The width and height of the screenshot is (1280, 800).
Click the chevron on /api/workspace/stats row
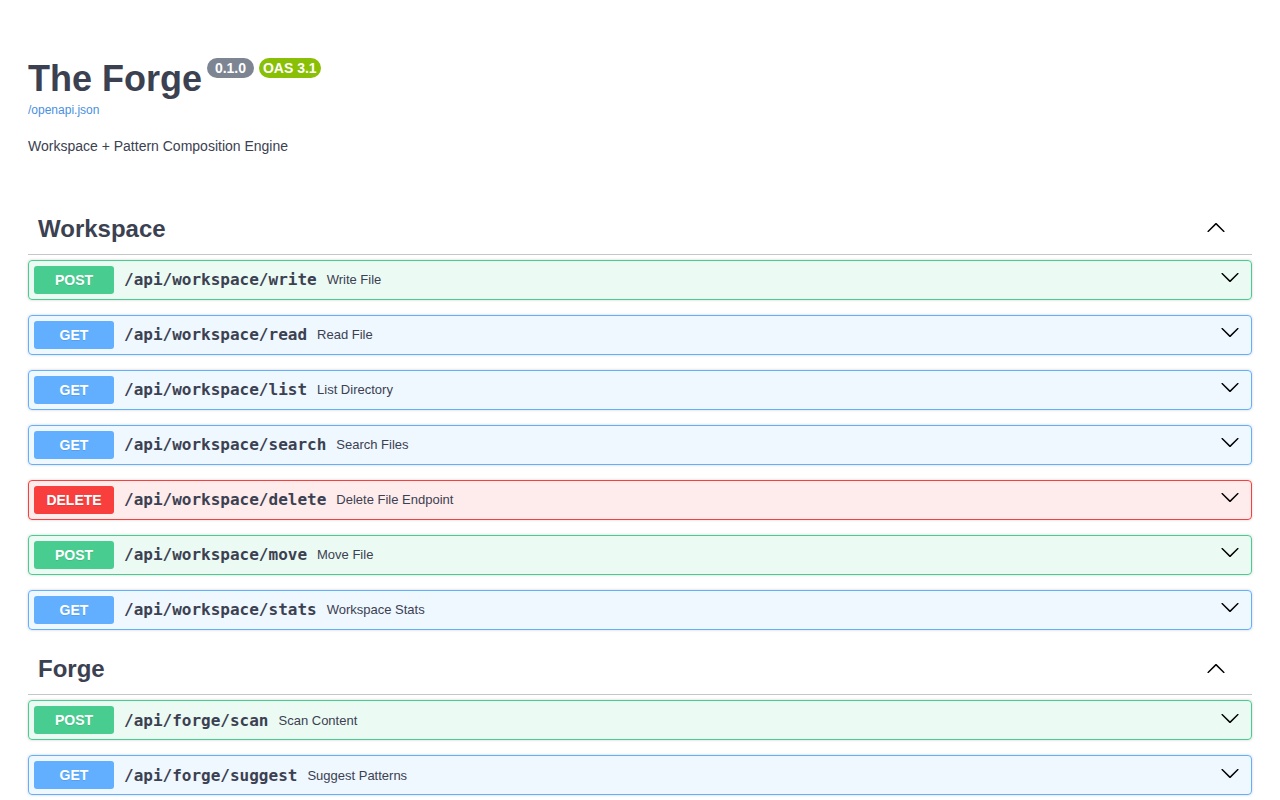1229,608
